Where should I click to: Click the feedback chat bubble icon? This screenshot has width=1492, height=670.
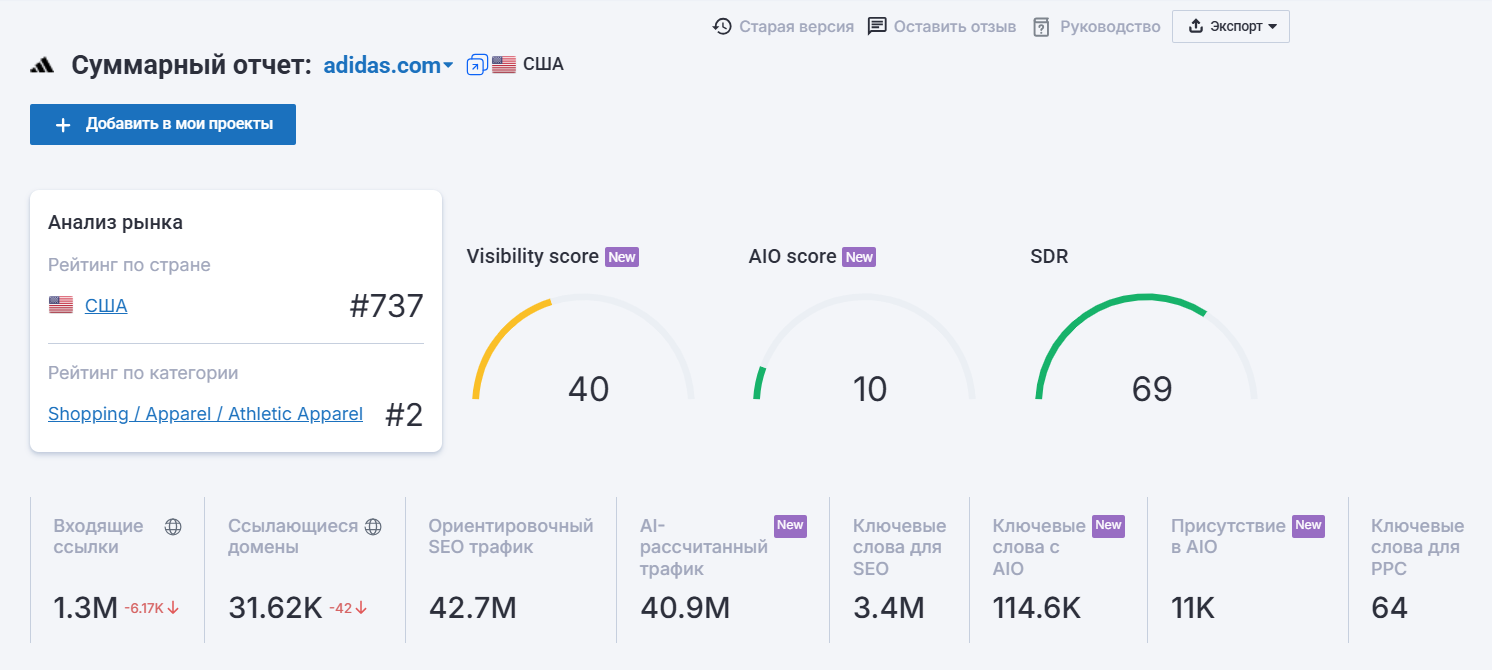click(x=876, y=26)
